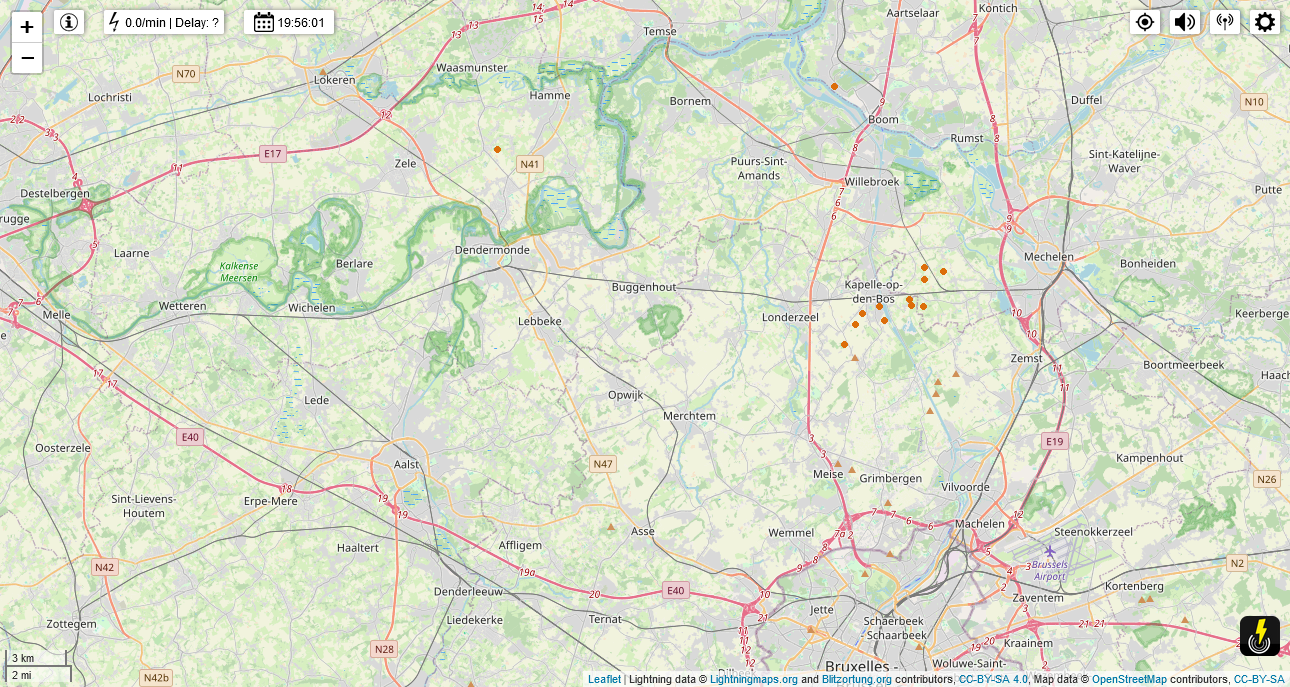
Task: Click the Vilvoorde label
Action: (x=965, y=487)
